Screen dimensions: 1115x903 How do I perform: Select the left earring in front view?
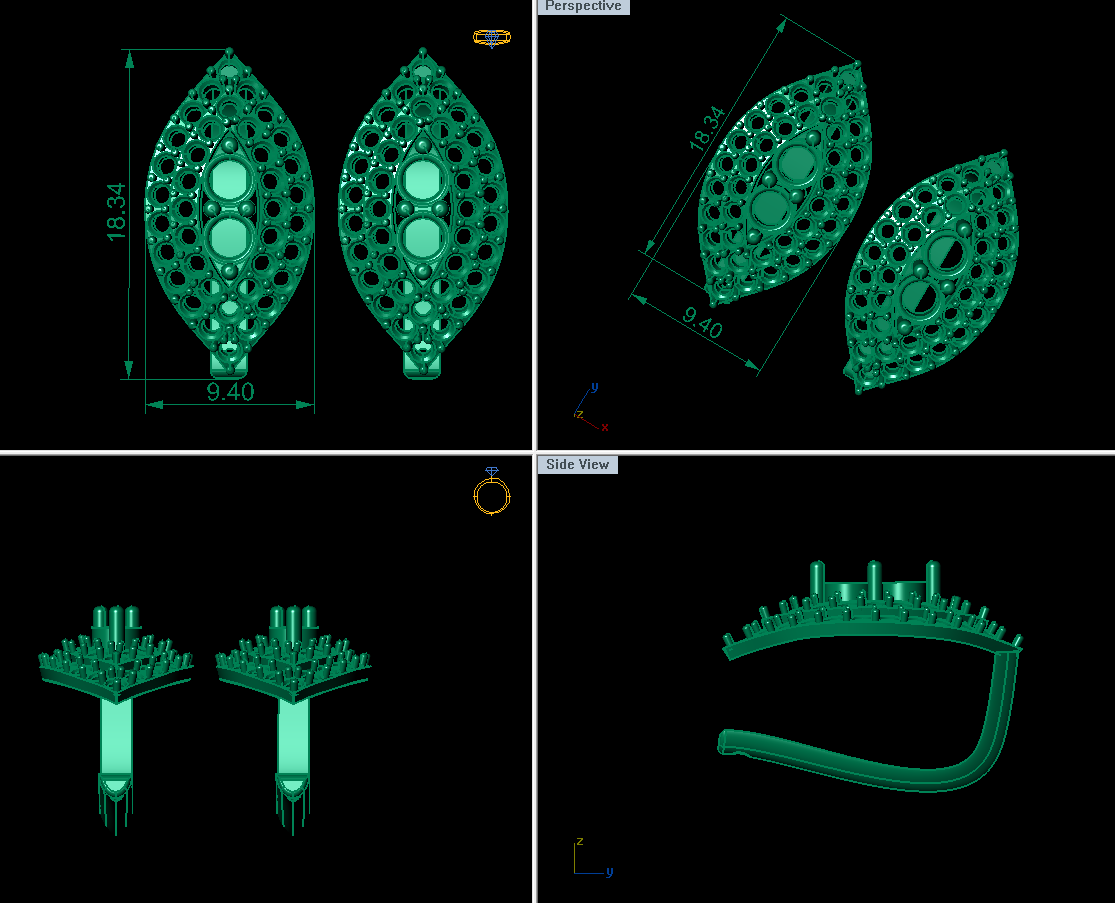point(116,718)
